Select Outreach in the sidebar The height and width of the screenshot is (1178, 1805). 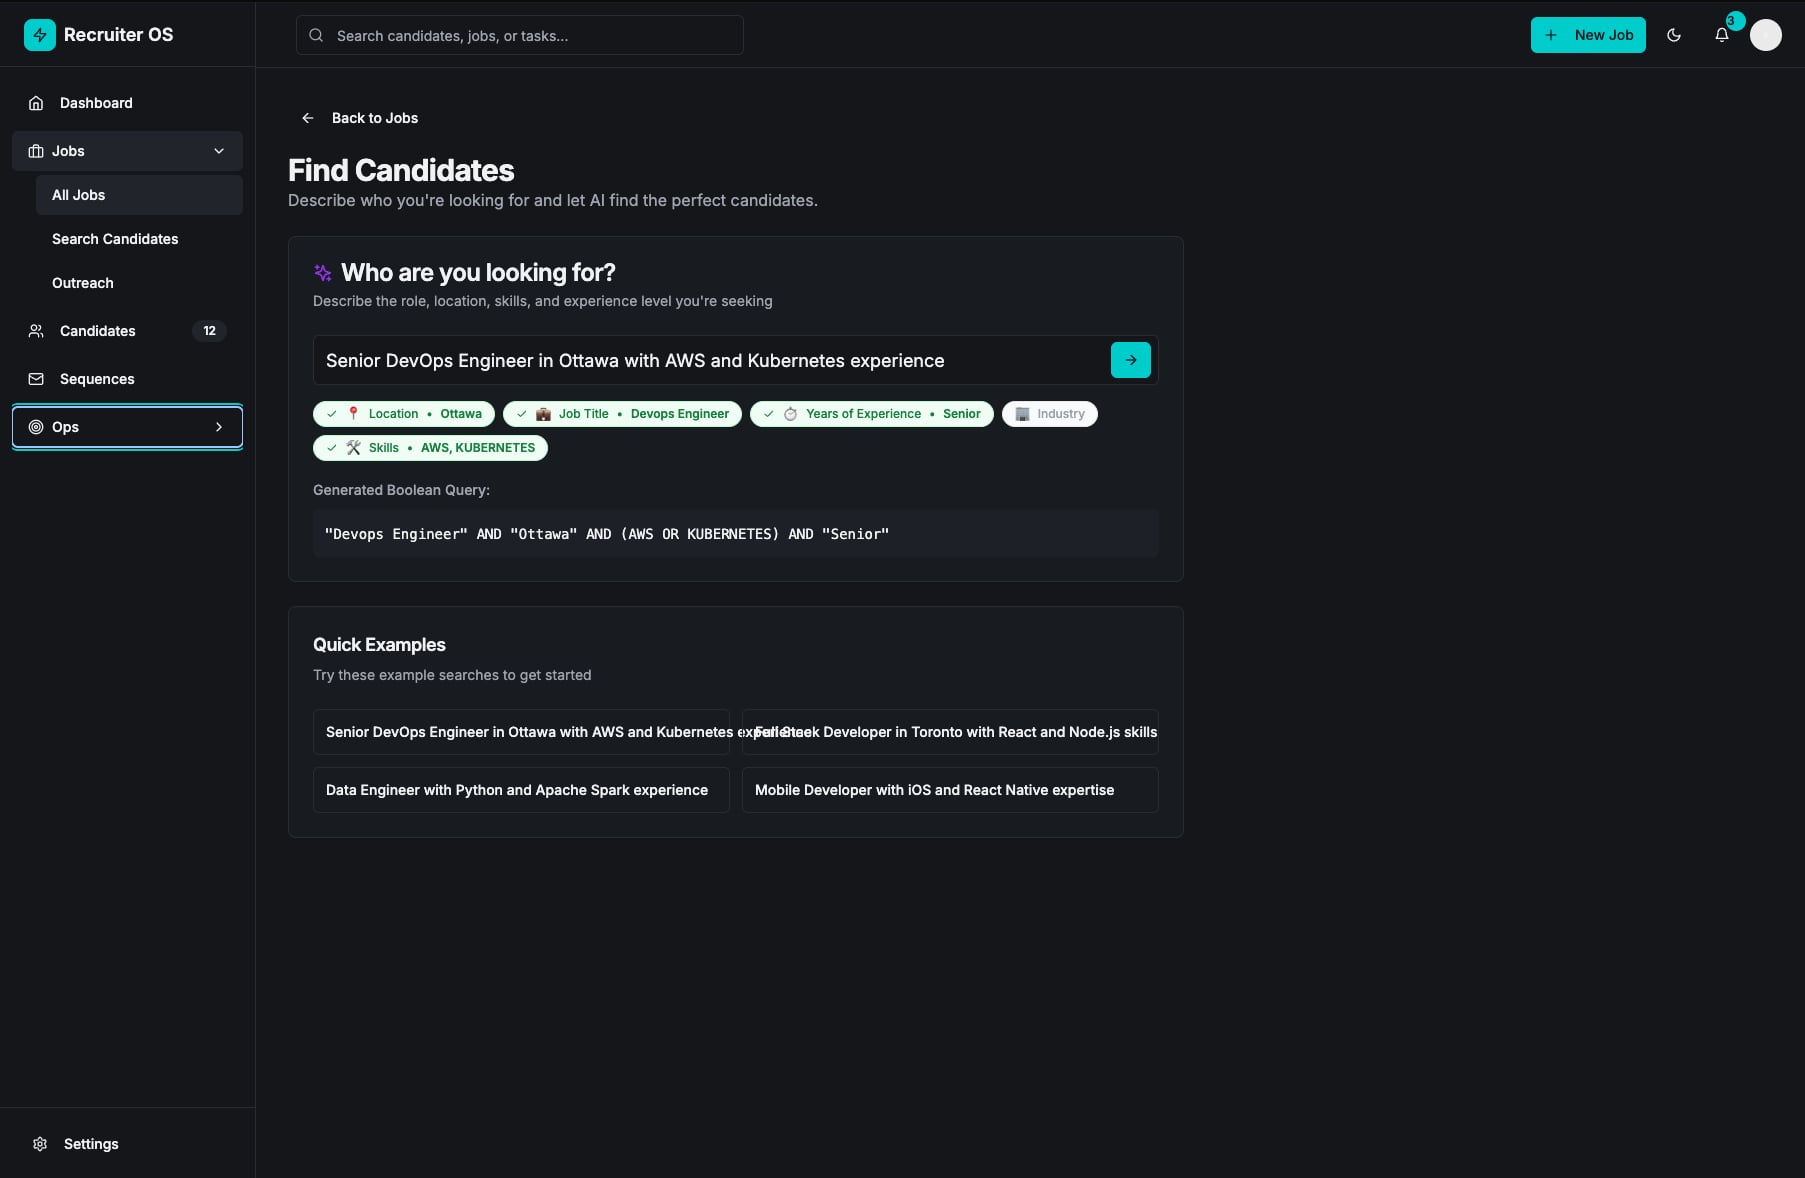point(83,283)
